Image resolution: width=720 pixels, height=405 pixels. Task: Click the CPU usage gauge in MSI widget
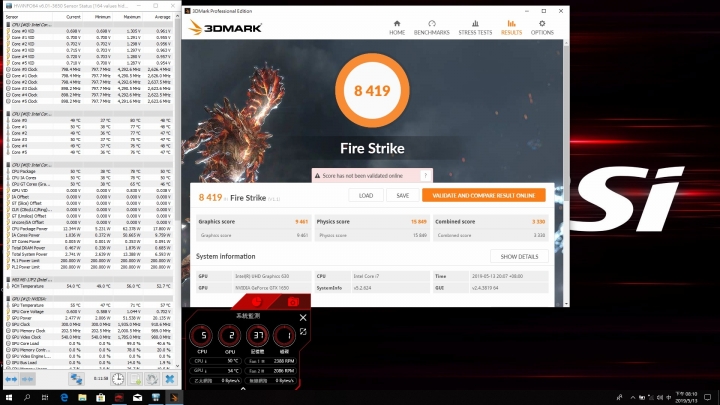(202, 336)
